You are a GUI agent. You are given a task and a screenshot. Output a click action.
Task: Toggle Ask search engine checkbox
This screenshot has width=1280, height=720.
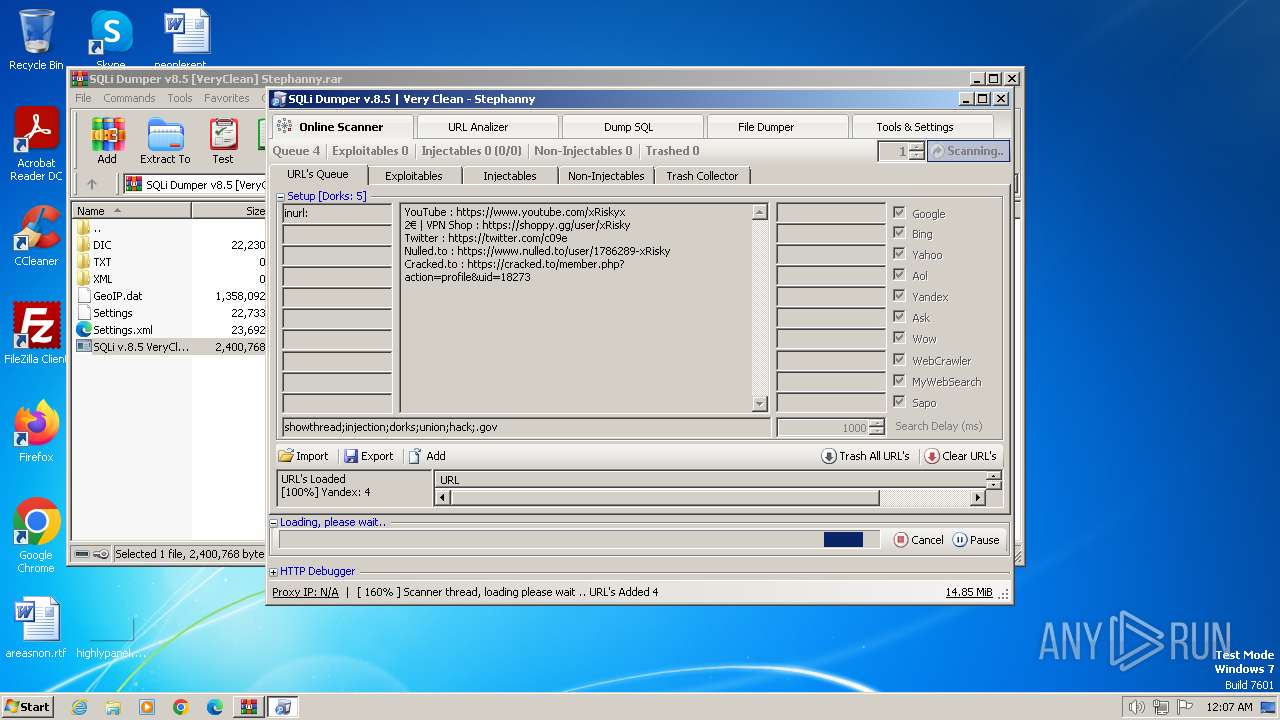[899, 317]
